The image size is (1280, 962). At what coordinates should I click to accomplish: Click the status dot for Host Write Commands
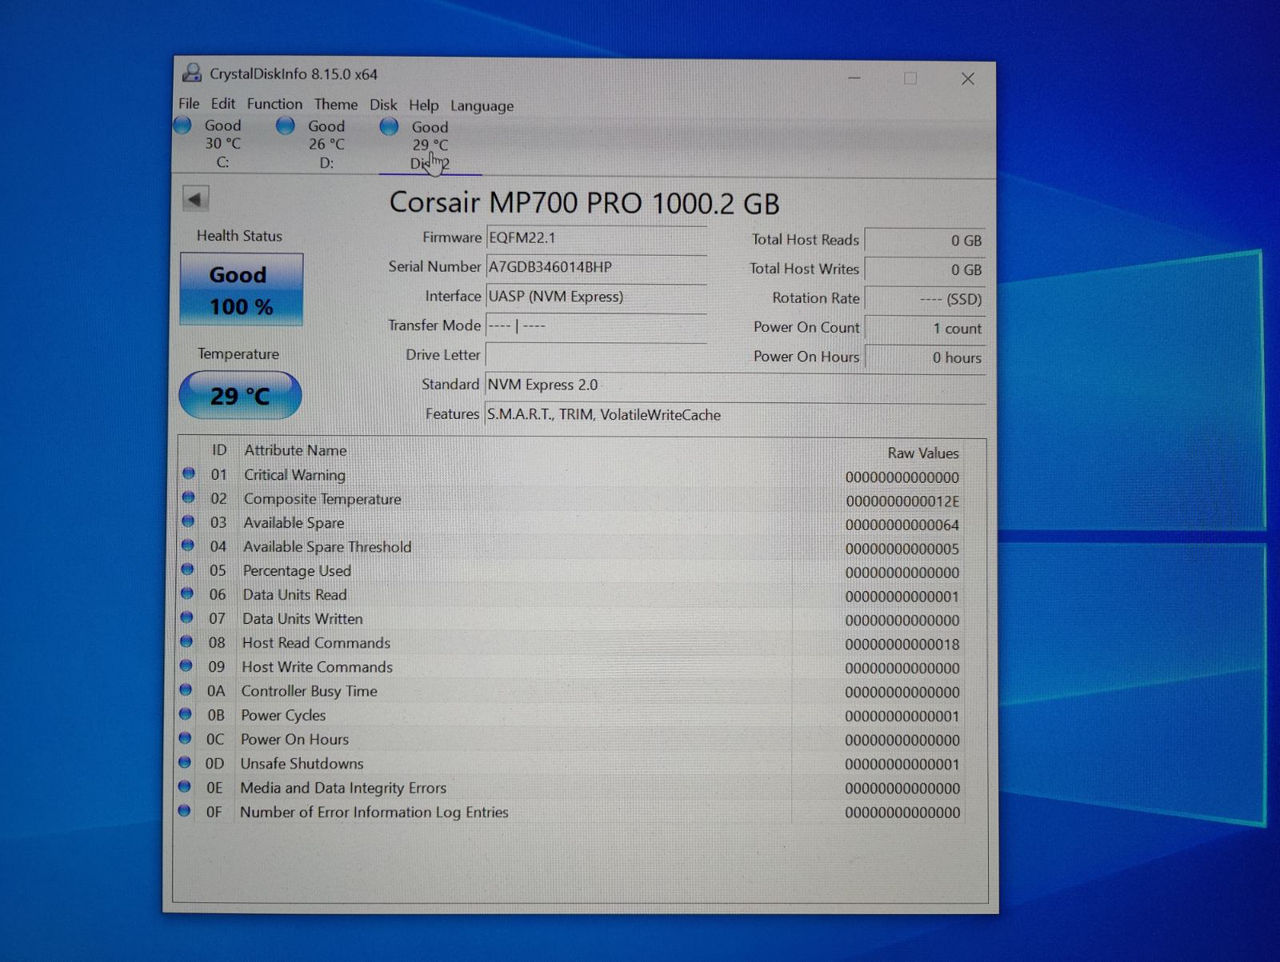(x=186, y=666)
